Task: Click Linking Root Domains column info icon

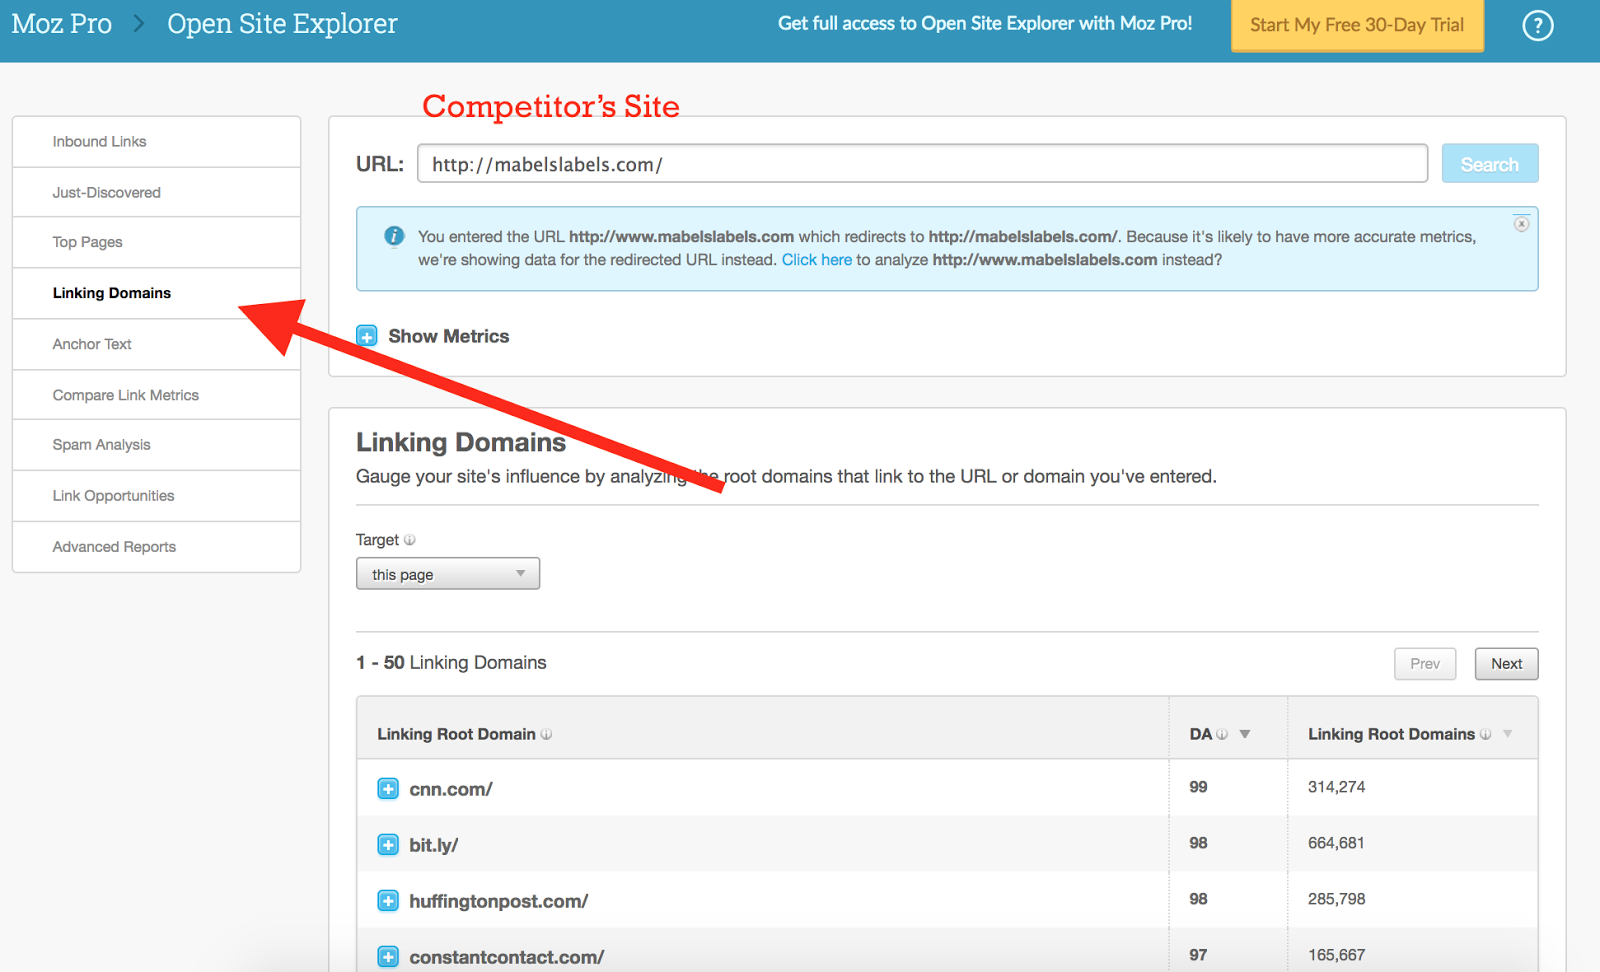Action: click(x=1486, y=735)
